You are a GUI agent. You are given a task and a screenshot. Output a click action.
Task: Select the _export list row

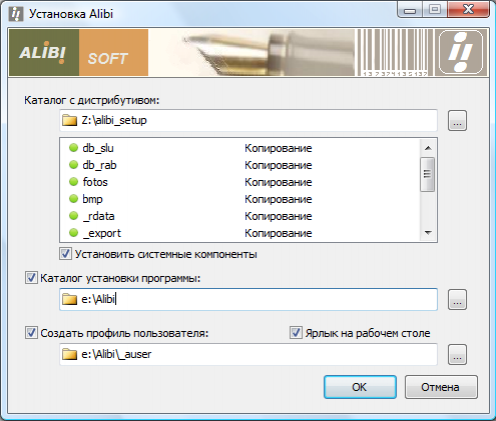240,233
